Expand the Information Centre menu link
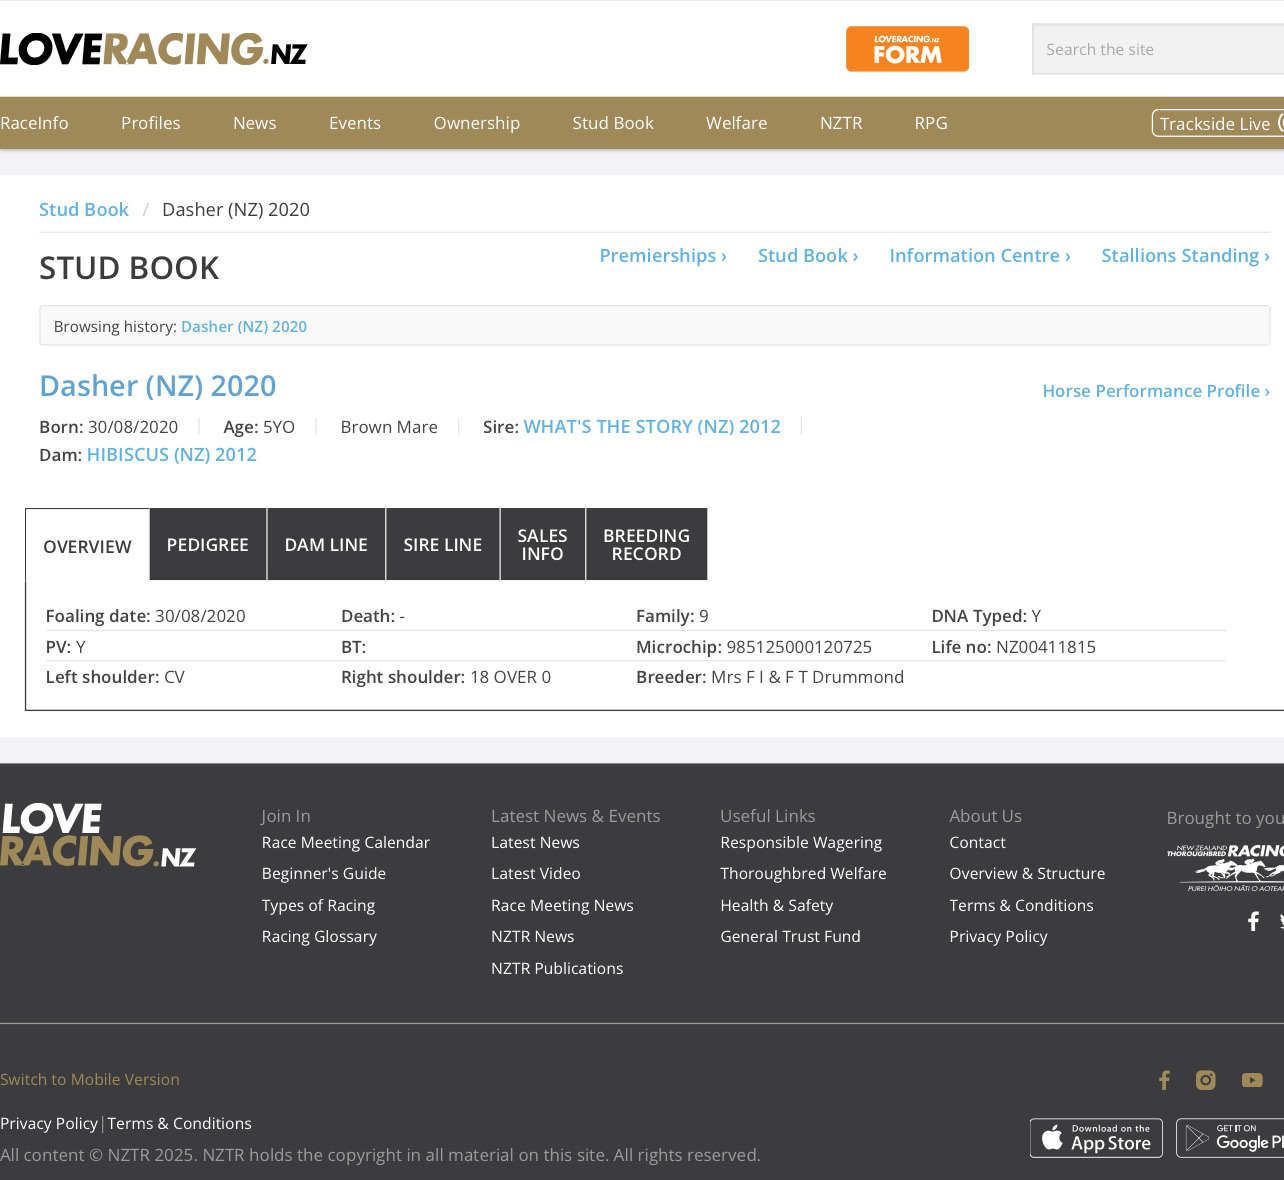This screenshot has height=1180, width=1284. tap(979, 256)
